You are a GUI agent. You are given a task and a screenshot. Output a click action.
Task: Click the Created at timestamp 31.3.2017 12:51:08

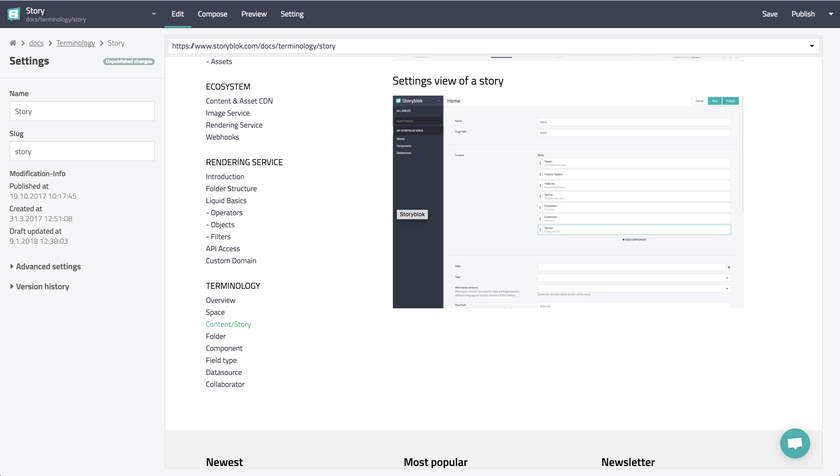(41, 218)
